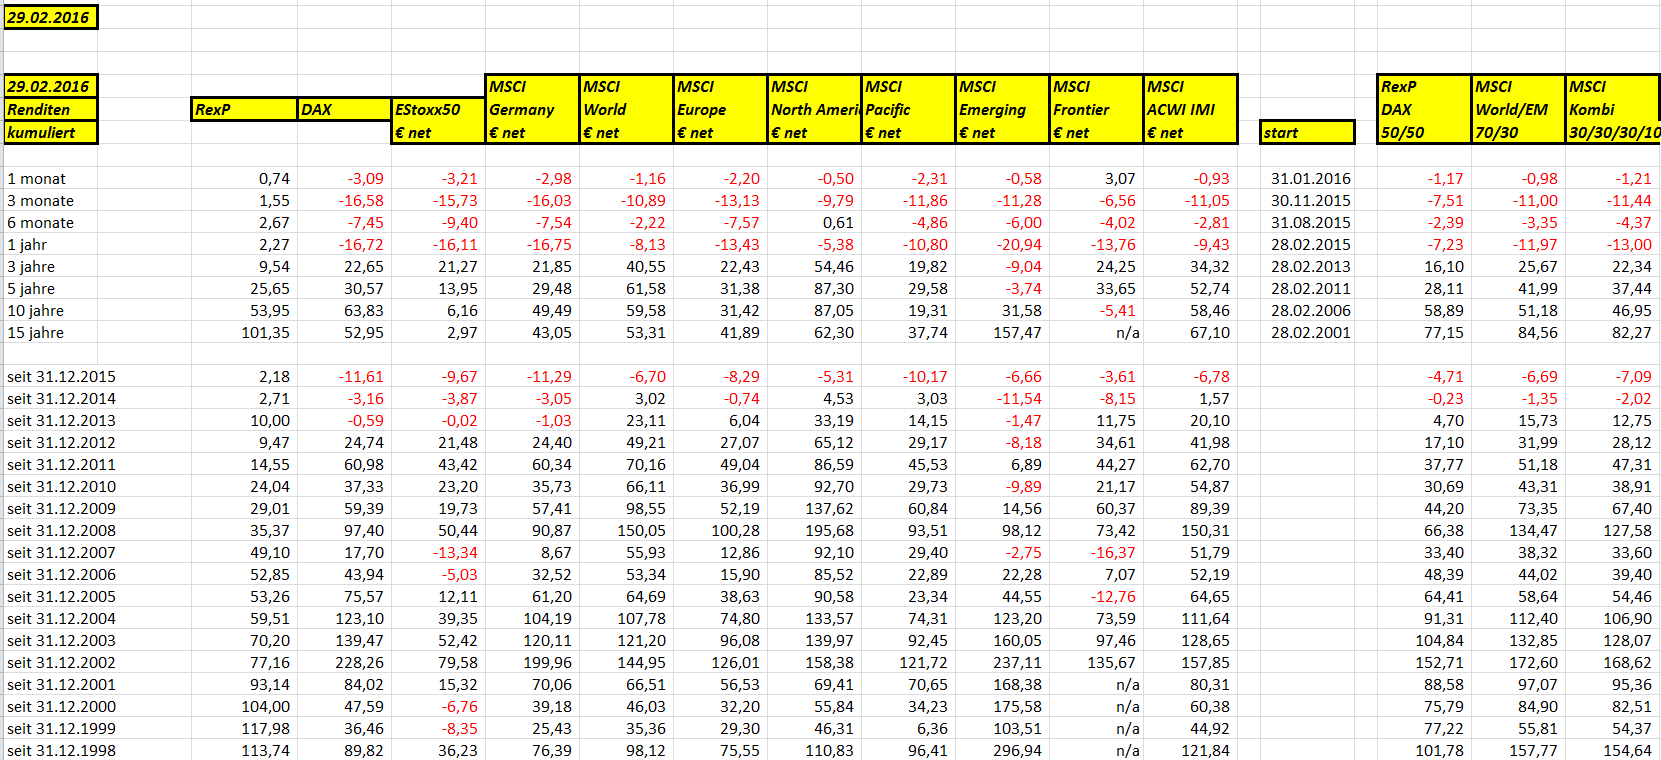Select the 'seit 31.12.2008' row label

tap(62, 530)
